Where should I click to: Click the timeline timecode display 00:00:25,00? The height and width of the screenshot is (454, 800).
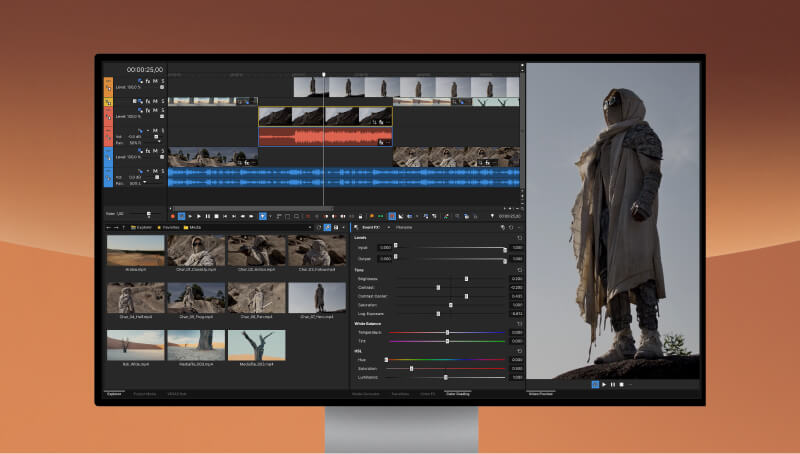click(145, 69)
